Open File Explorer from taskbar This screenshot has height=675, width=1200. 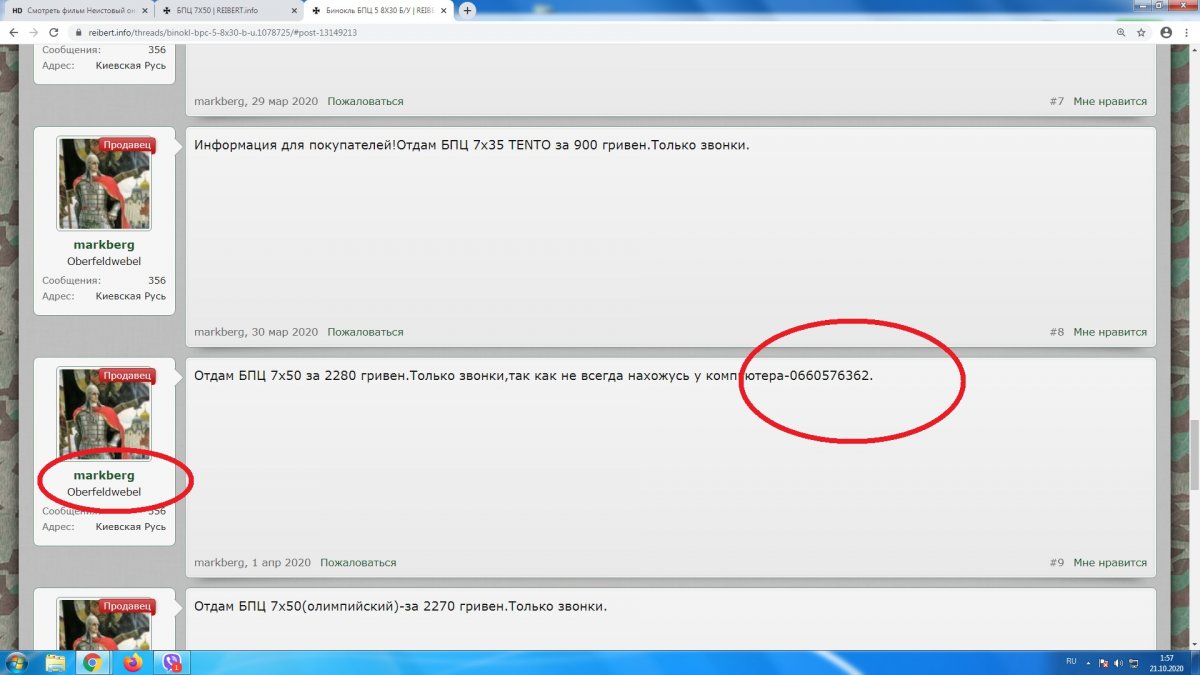coord(55,662)
